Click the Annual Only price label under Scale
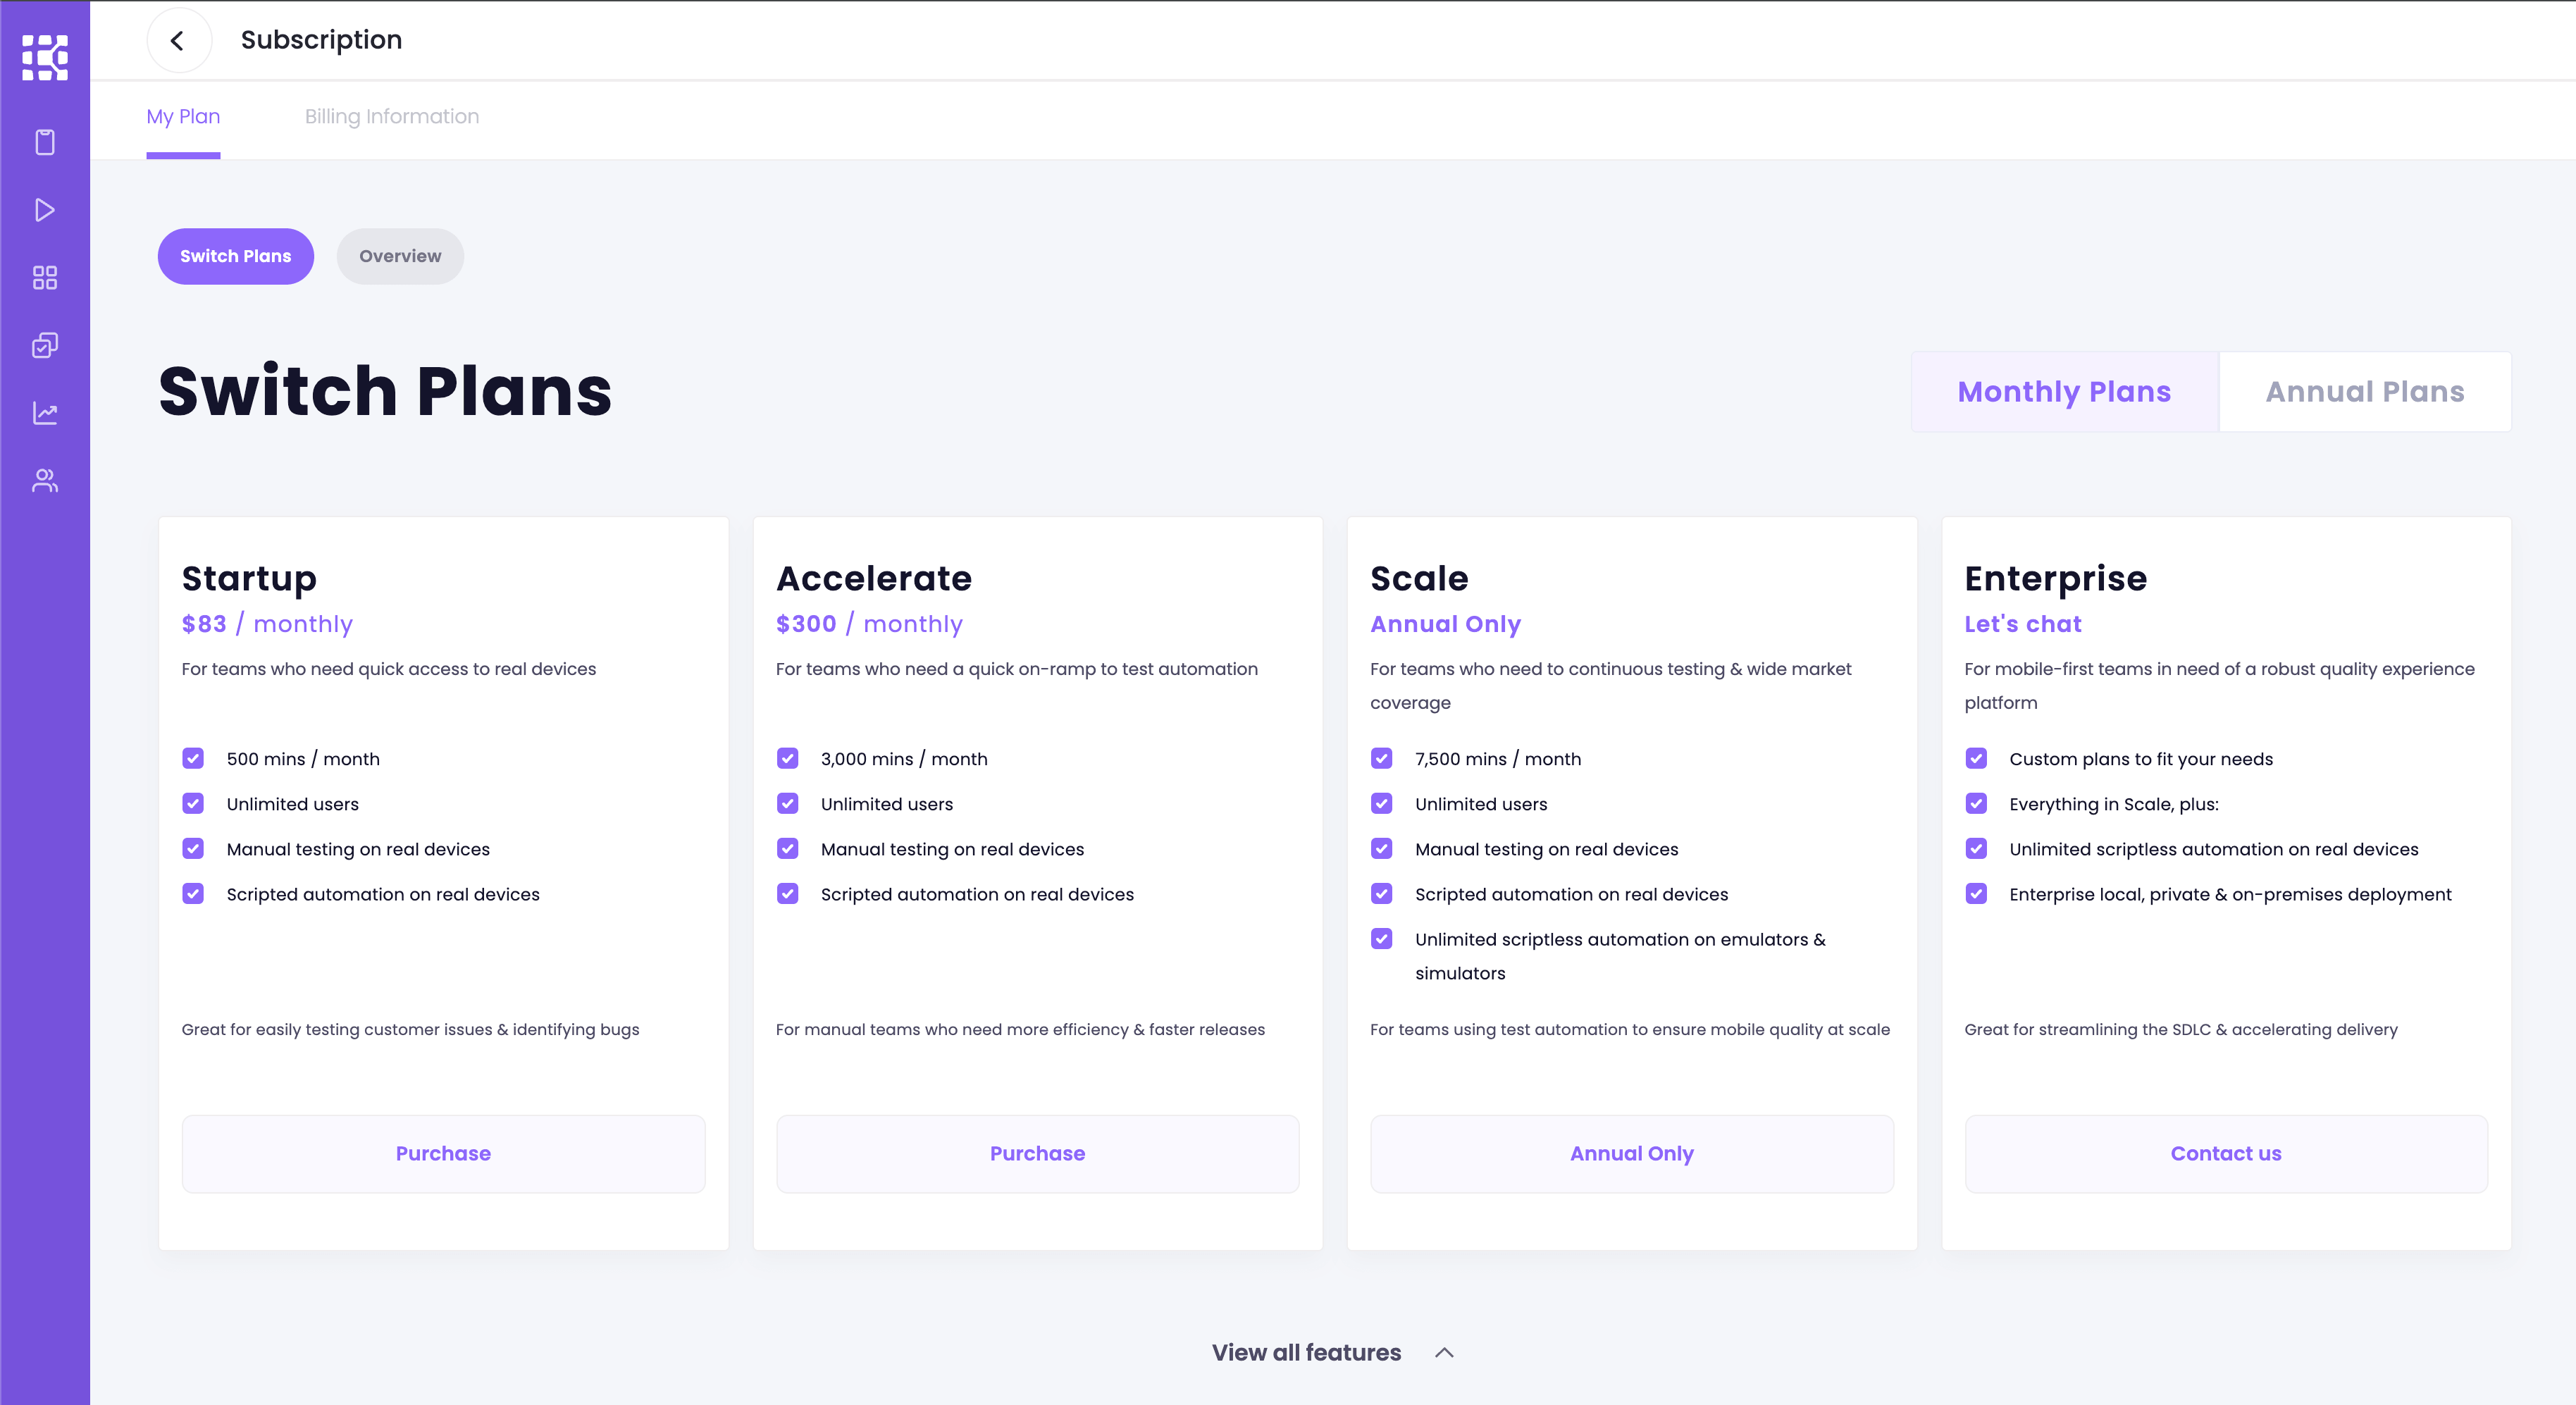 click(x=1446, y=624)
